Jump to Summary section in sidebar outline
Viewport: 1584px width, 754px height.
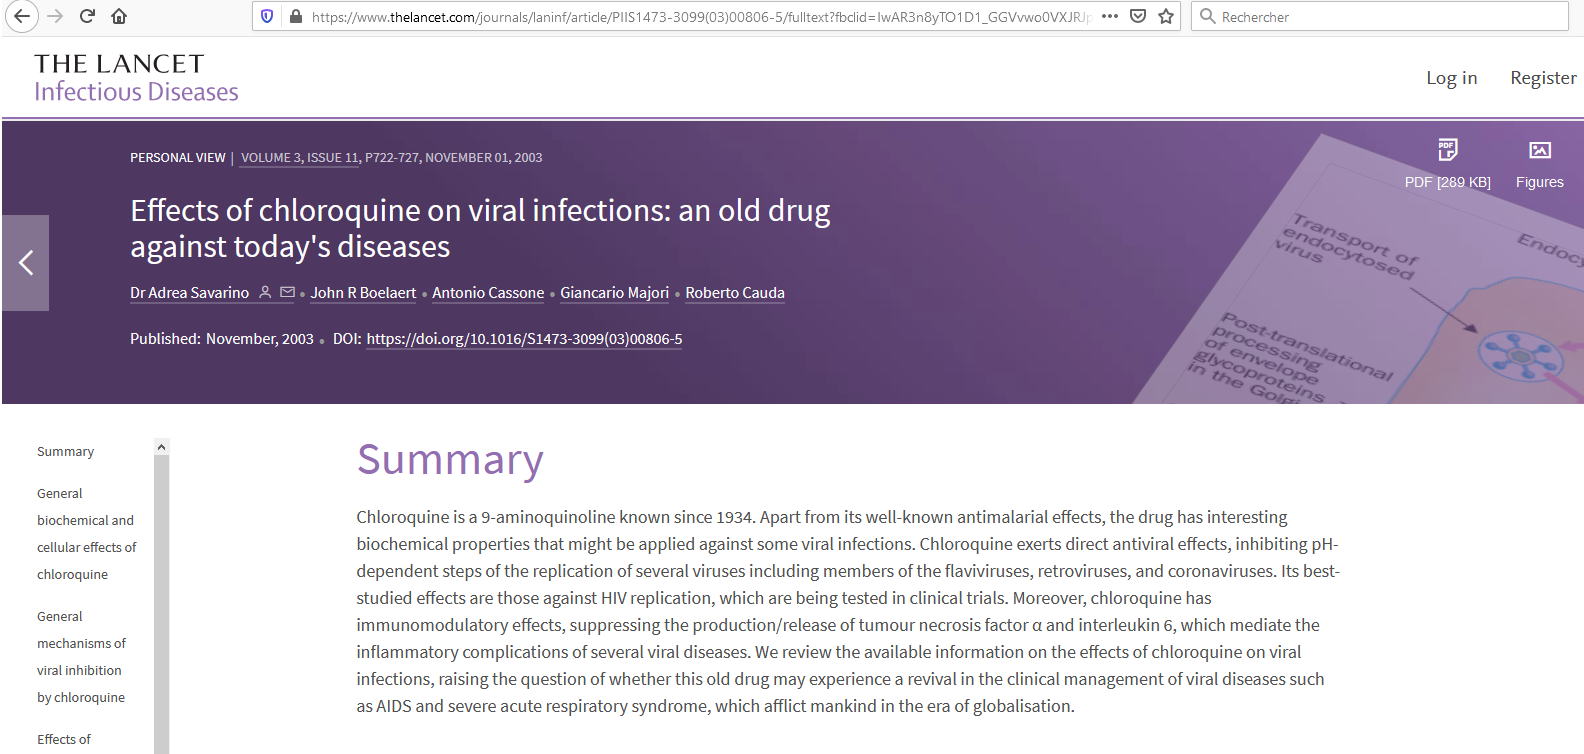pyautogui.click(x=66, y=452)
